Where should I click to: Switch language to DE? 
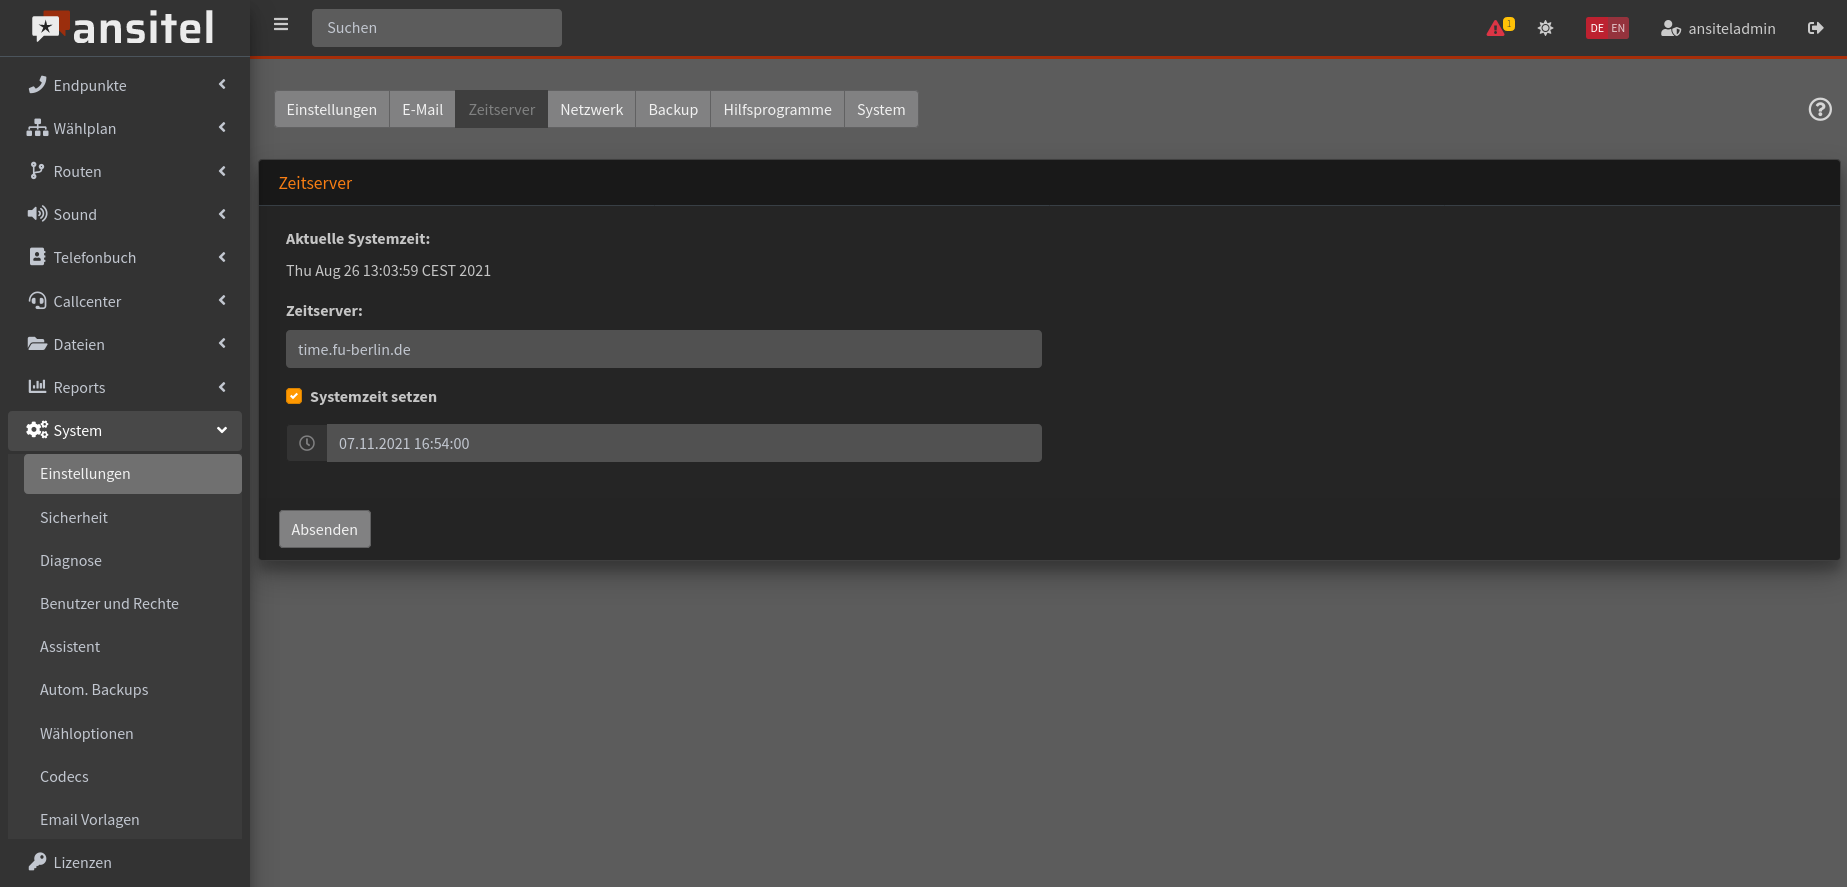[1597, 28]
